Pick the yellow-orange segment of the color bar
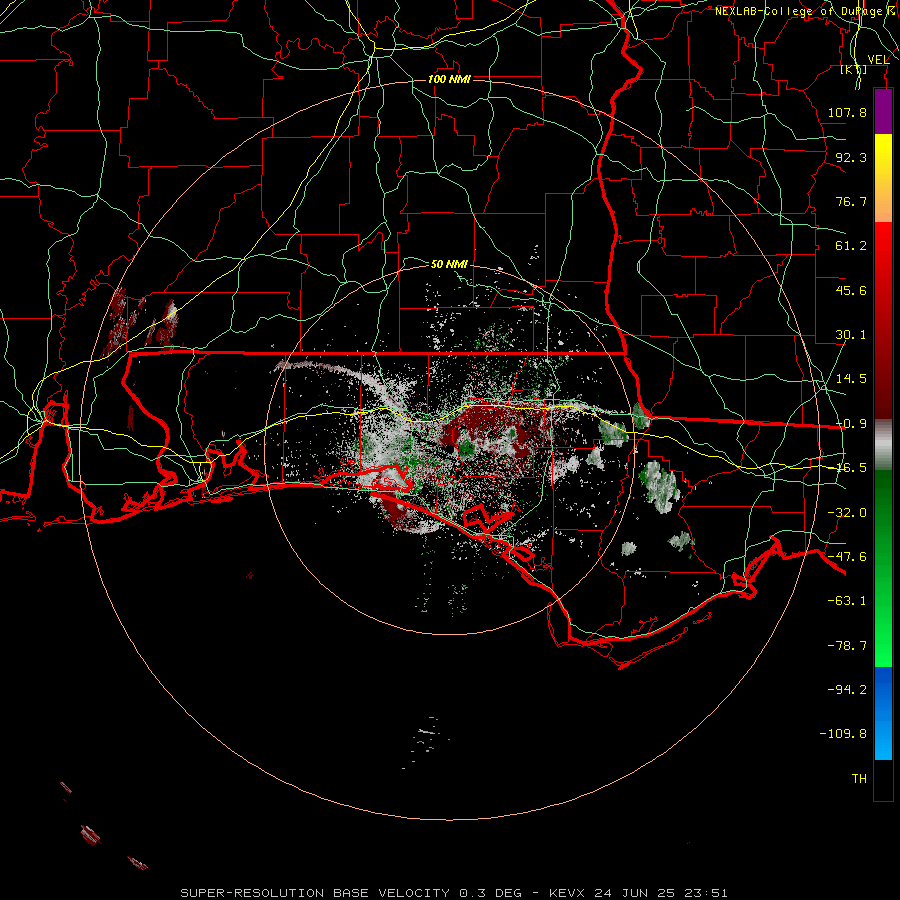Image resolution: width=900 pixels, height=900 pixels. pyautogui.click(x=883, y=178)
